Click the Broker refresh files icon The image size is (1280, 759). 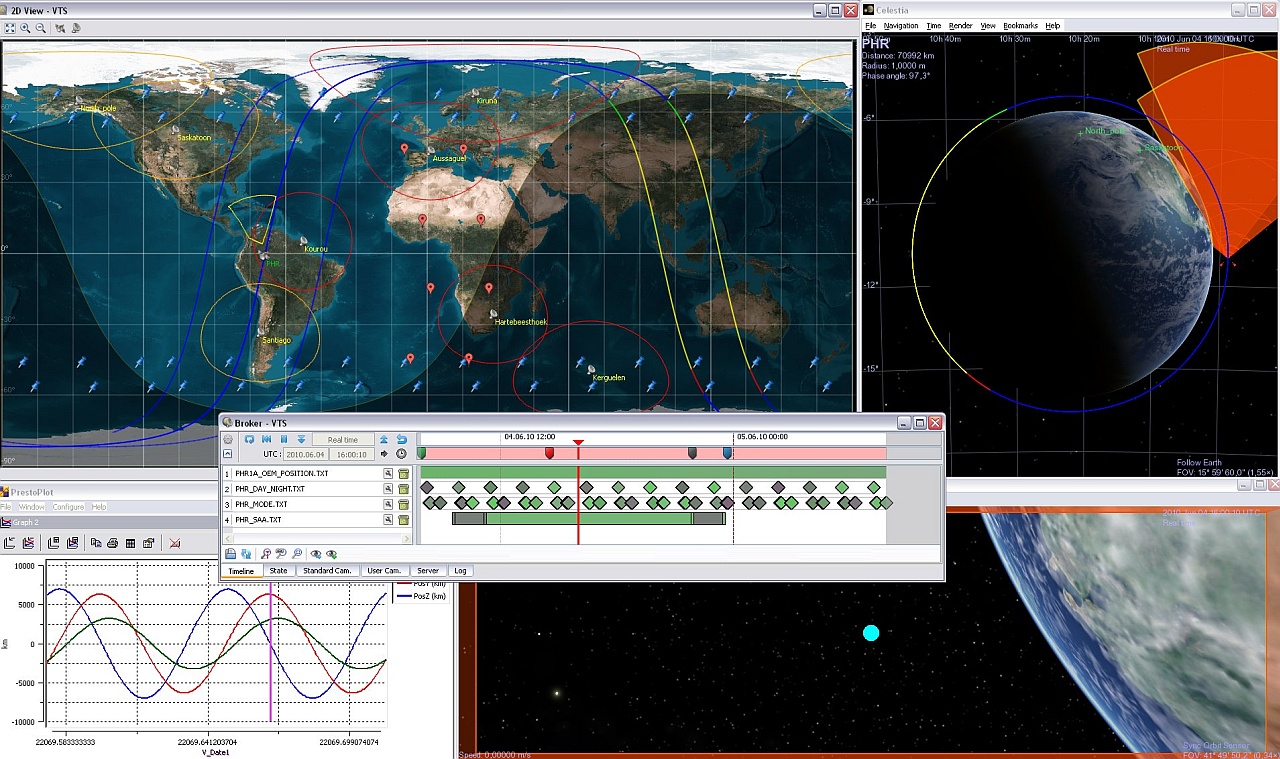point(246,554)
